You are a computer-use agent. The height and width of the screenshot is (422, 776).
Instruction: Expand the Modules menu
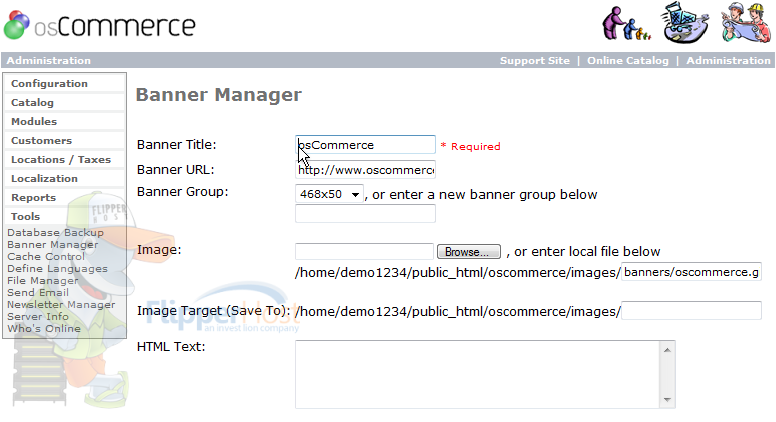click(64, 121)
